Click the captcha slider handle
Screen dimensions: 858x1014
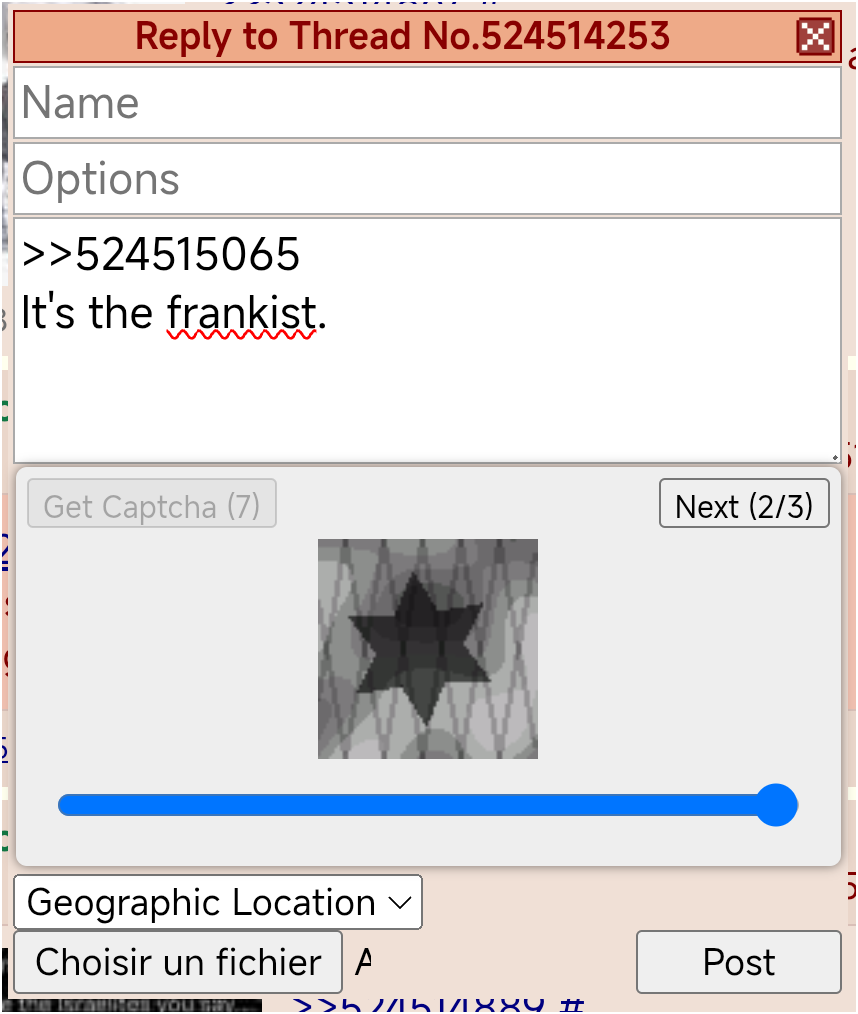776,805
